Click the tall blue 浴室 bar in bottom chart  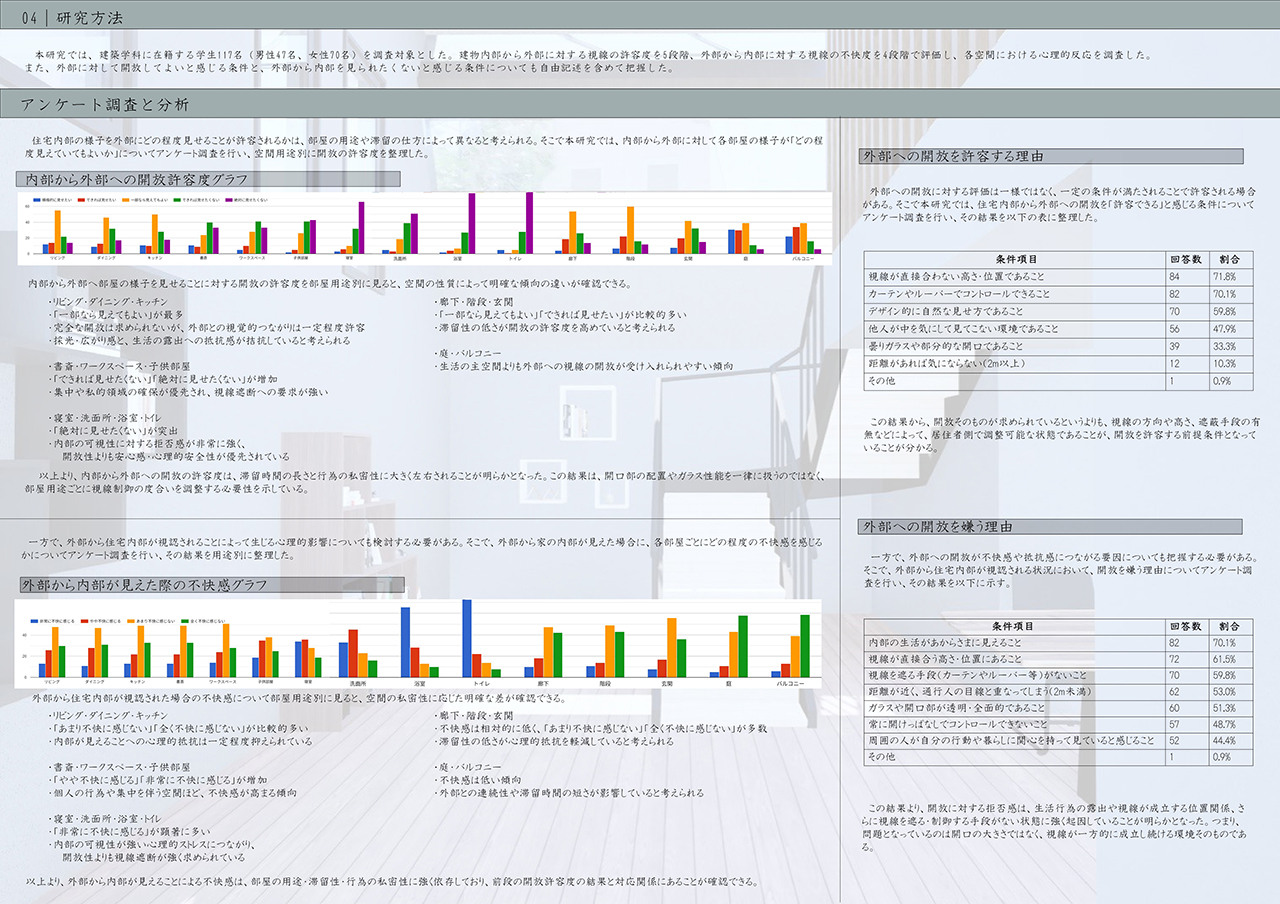coord(405,642)
